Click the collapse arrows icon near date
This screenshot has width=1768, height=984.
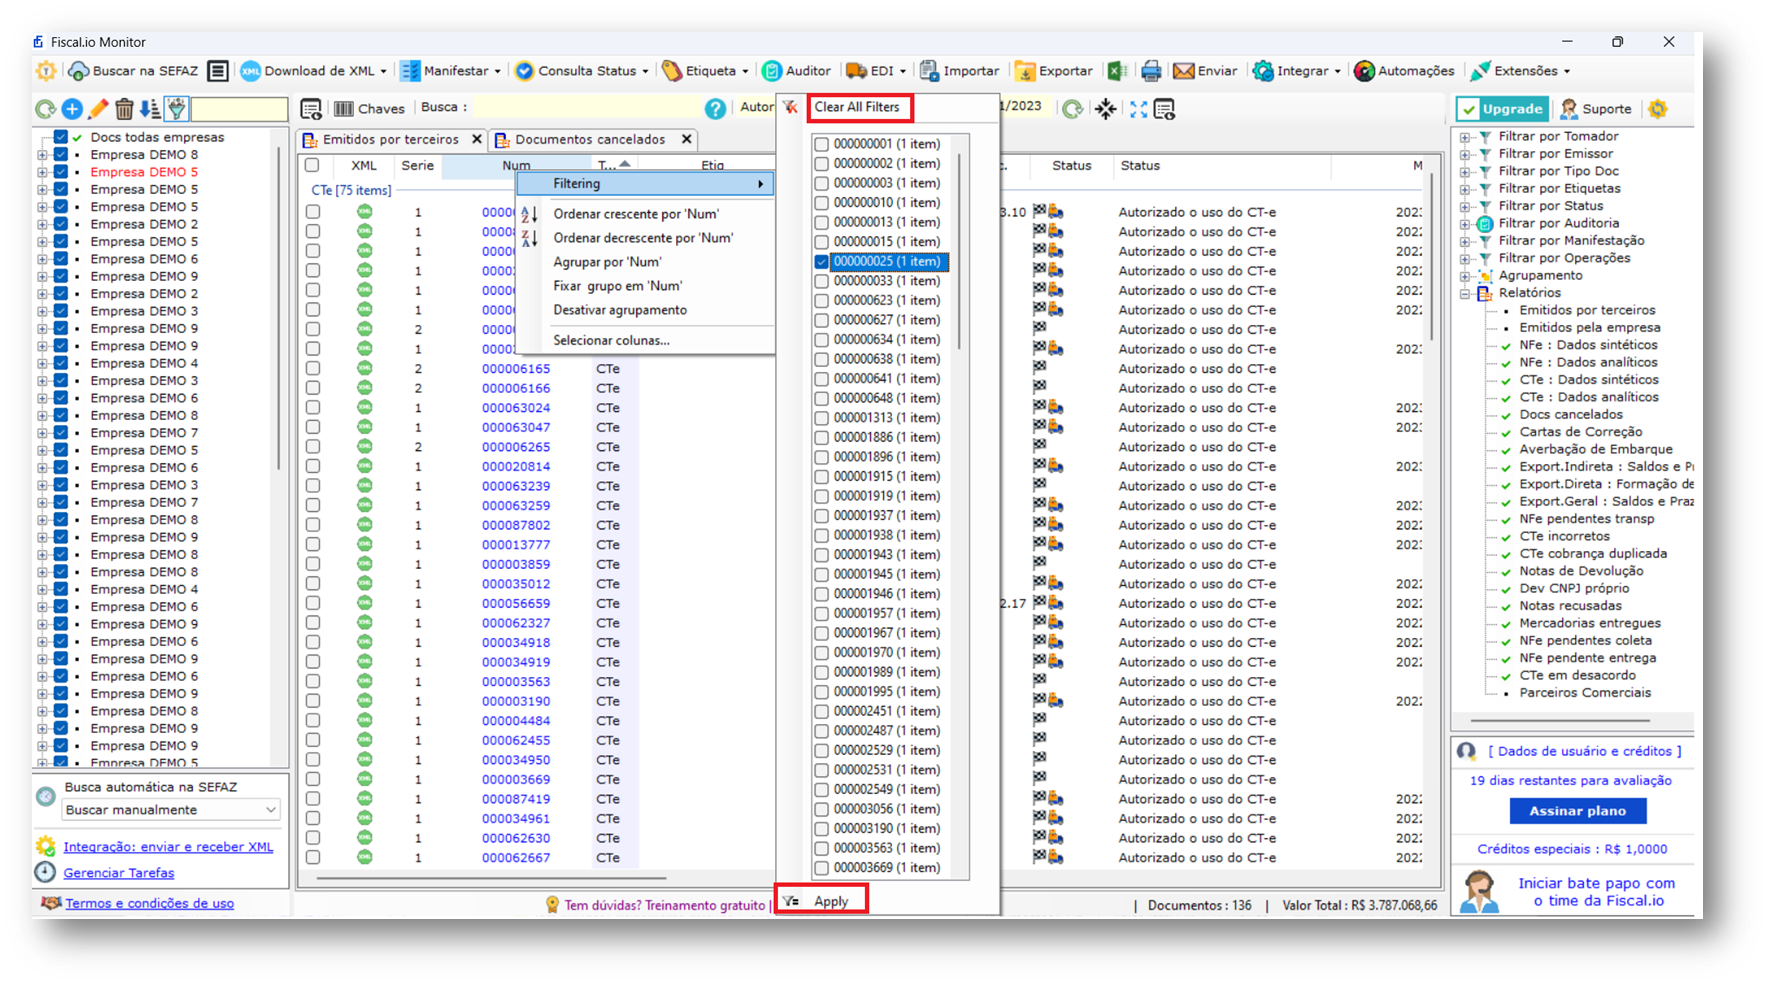pos(1105,109)
